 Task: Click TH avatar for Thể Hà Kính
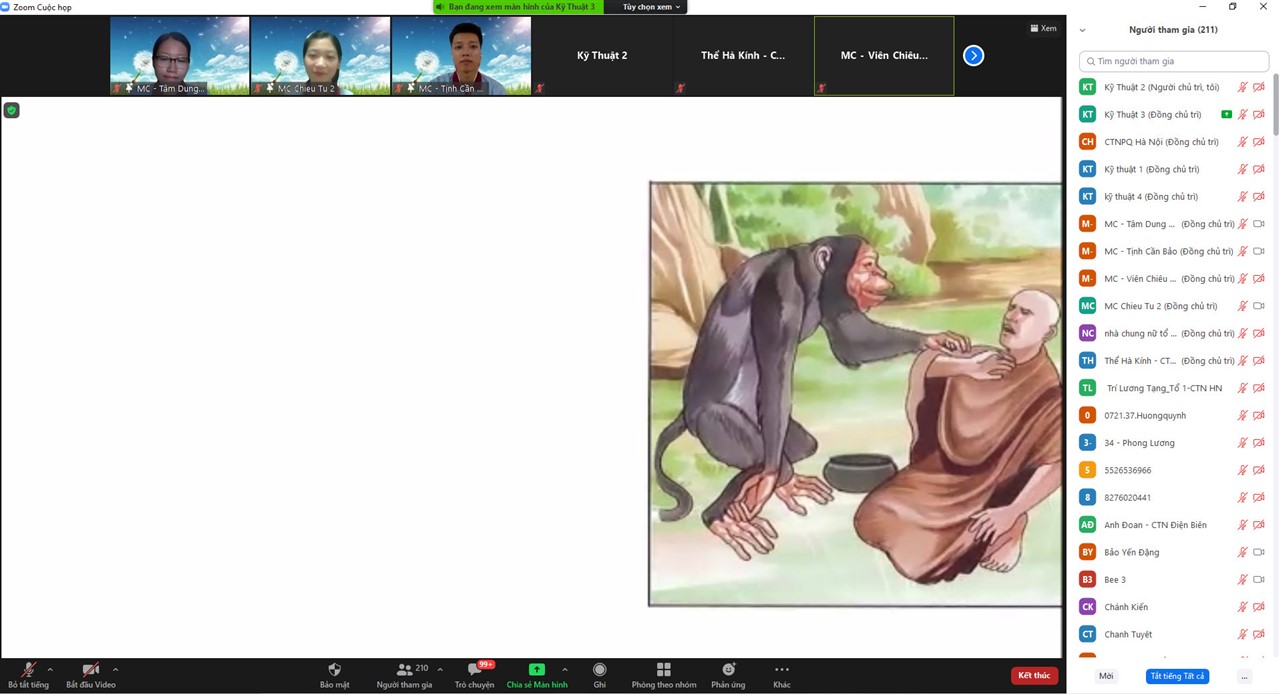[1088, 360]
